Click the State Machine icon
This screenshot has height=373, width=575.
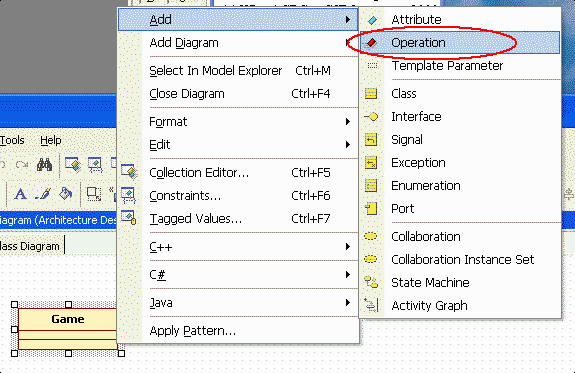tap(371, 282)
